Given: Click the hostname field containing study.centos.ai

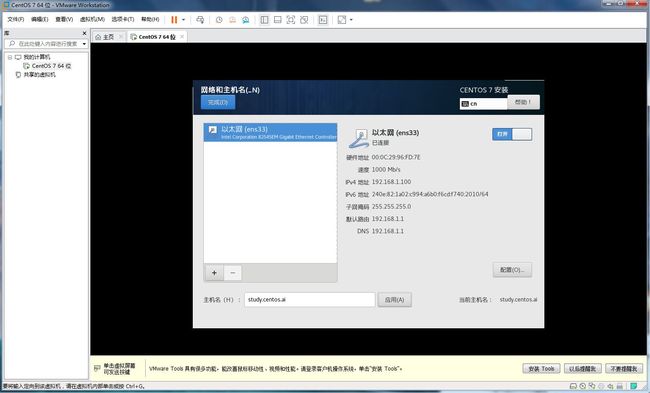Looking at the screenshot, I should (x=310, y=299).
